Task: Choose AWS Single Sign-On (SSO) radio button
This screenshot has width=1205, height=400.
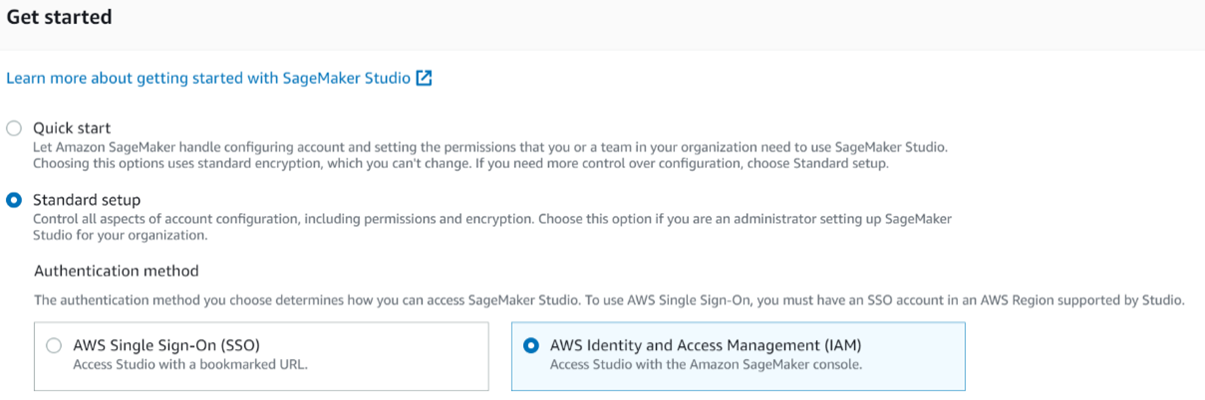Action: pos(54,345)
